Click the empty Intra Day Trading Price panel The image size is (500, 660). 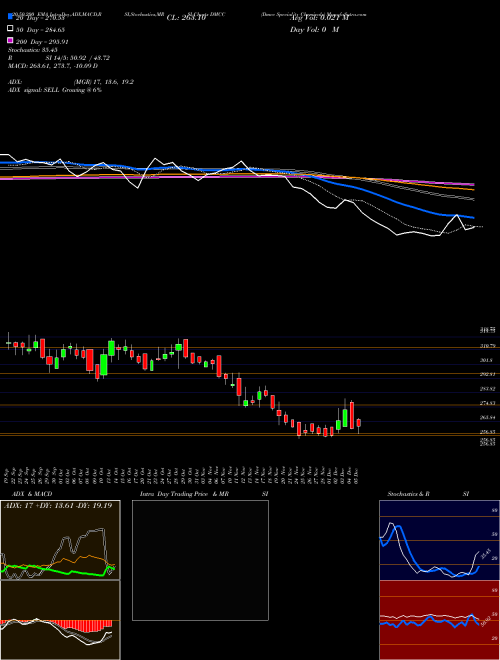(200, 560)
